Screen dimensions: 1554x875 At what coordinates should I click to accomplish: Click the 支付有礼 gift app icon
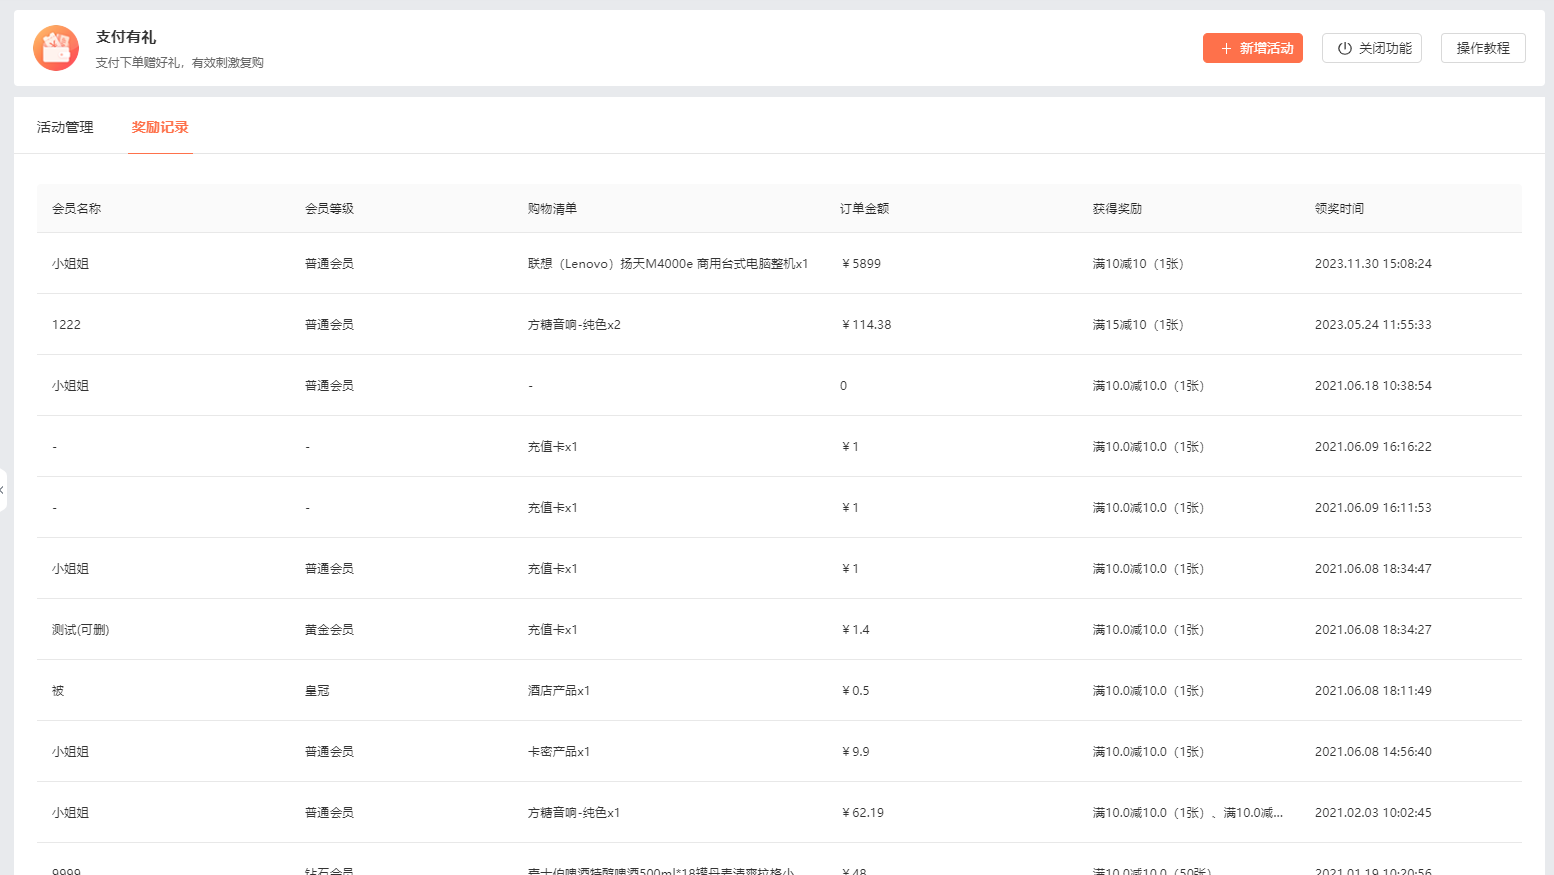click(56, 48)
